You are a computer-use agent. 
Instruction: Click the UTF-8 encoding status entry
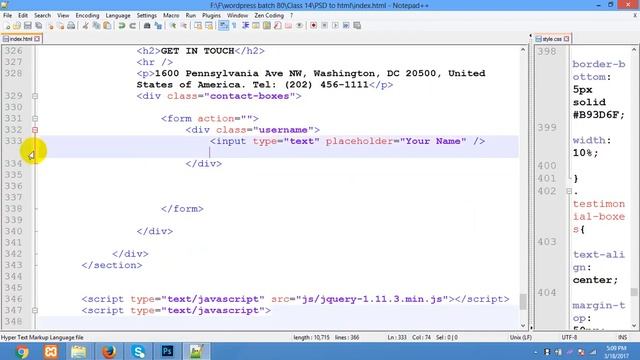tap(569, 338)
